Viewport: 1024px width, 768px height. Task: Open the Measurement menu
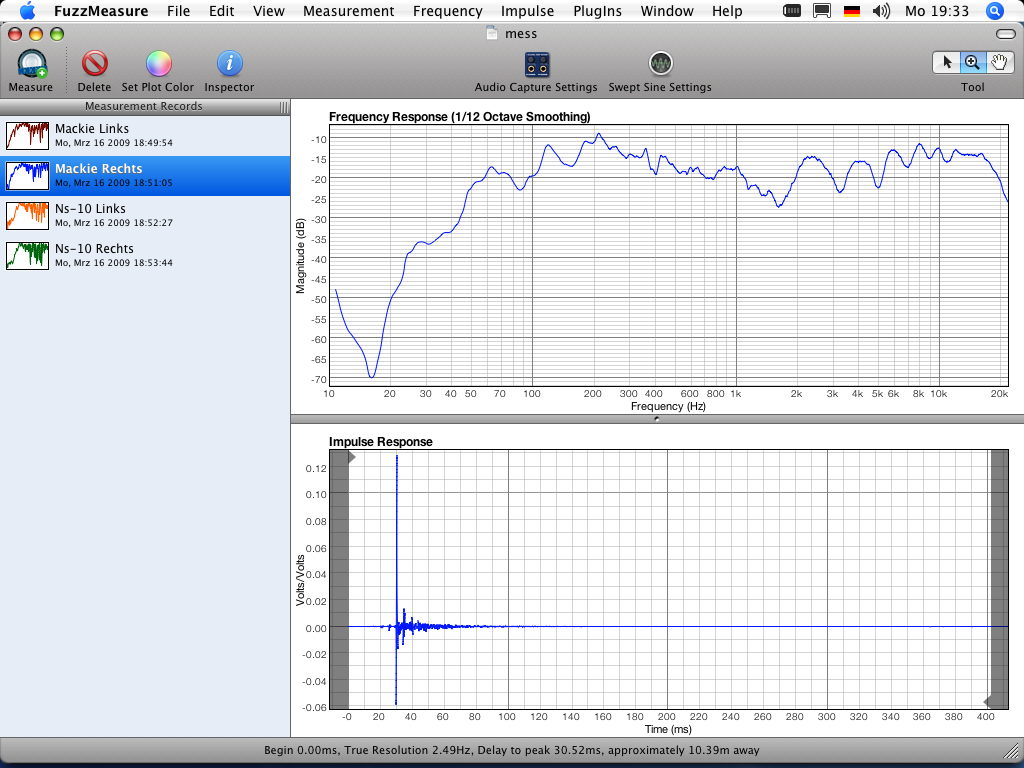pos(349,11)
